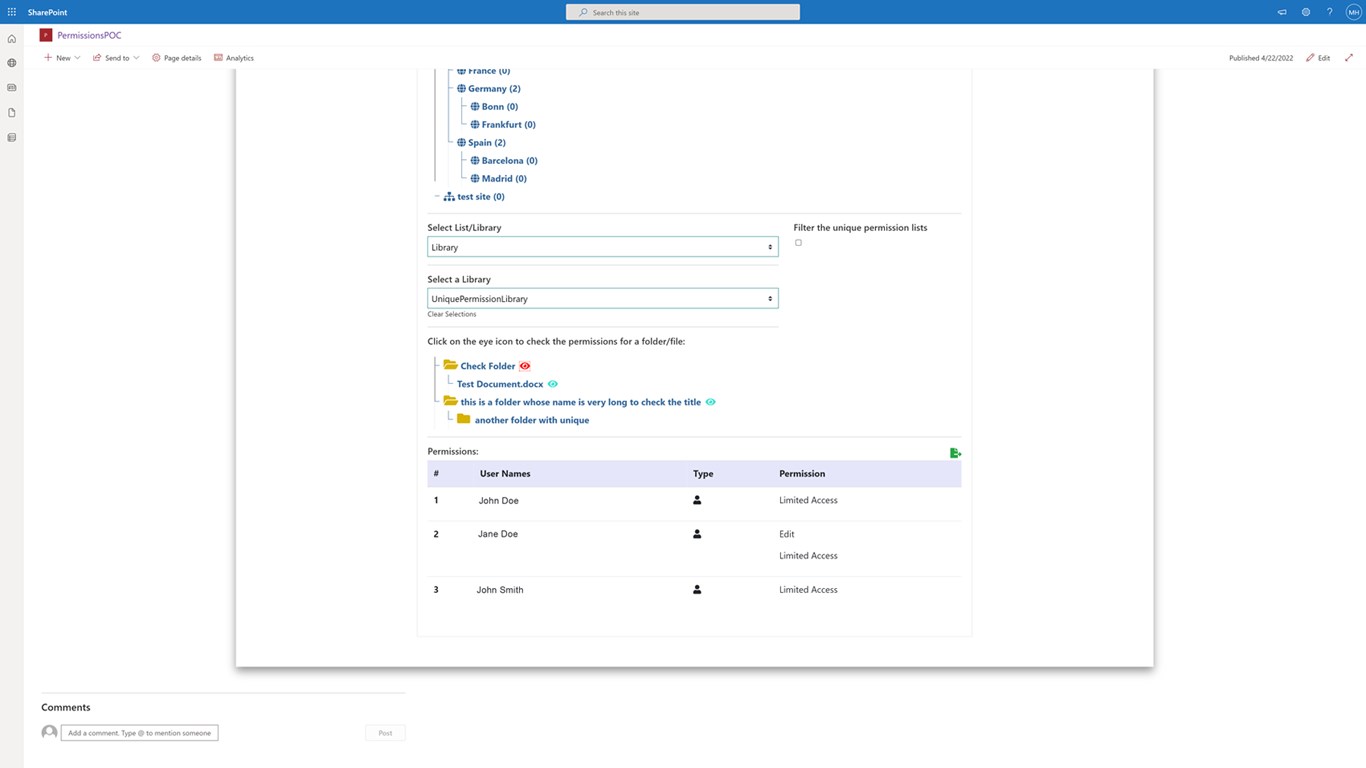Select the Spain (2) tree node
The width and height of the screenshot is (1366, 768).
pyautogui.click(x=487, y=143)
